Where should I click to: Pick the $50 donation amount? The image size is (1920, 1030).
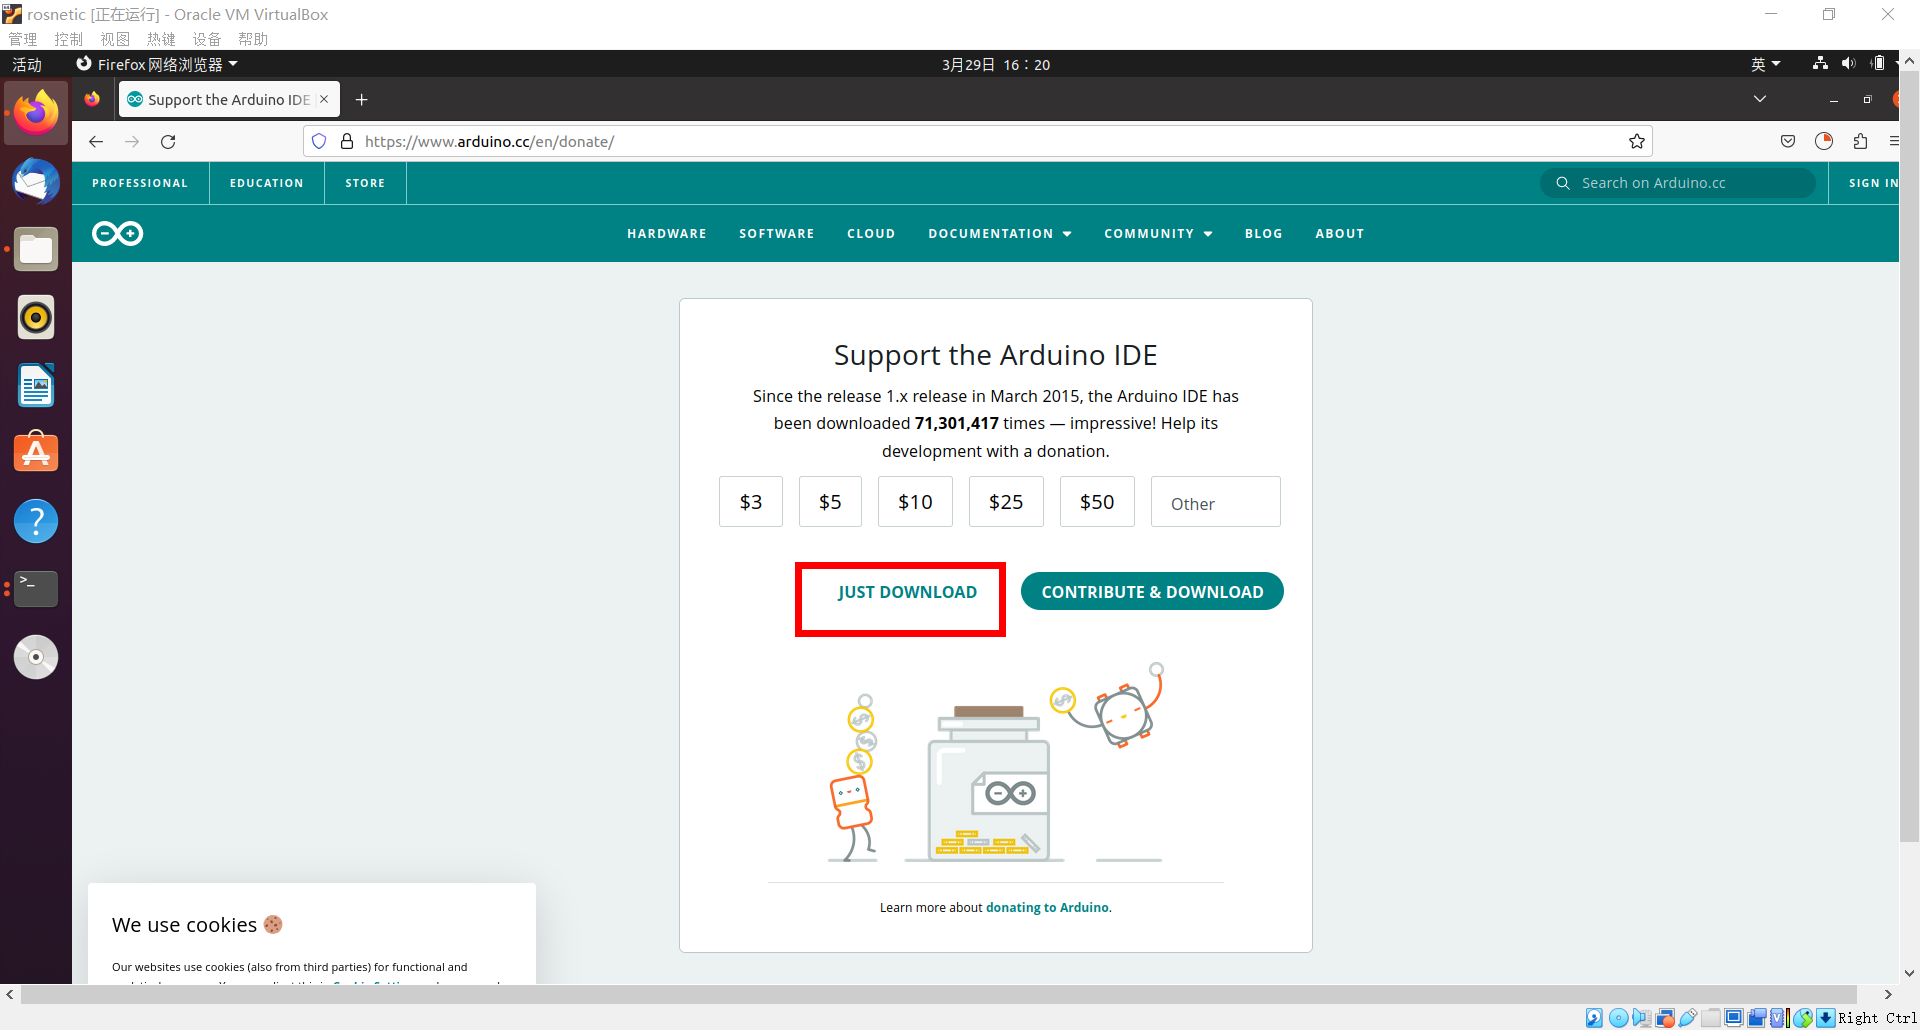point(1097,502)
